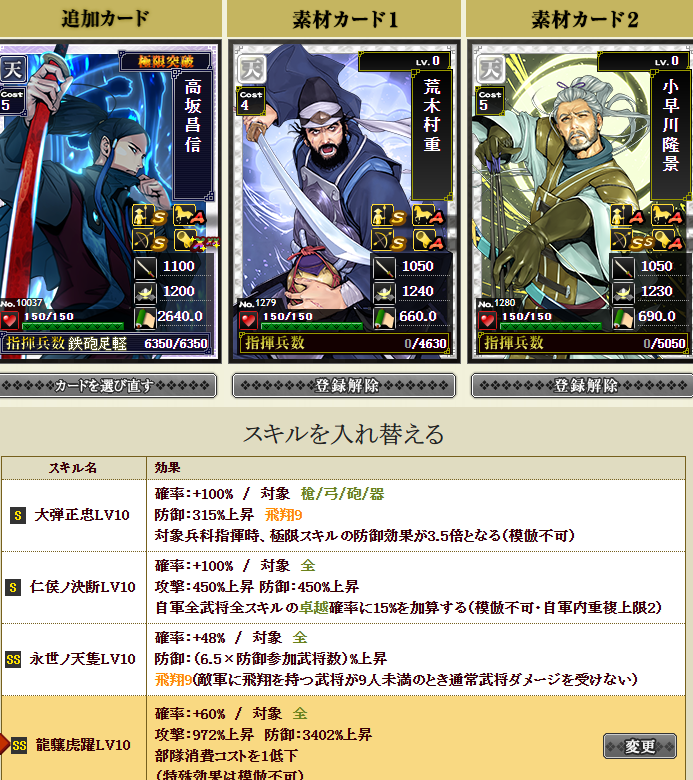The height and width of the screenshot is (780, 693).
Task: Click the 極限突破 label on 高坂昌信 card
Action: (166, 61)
